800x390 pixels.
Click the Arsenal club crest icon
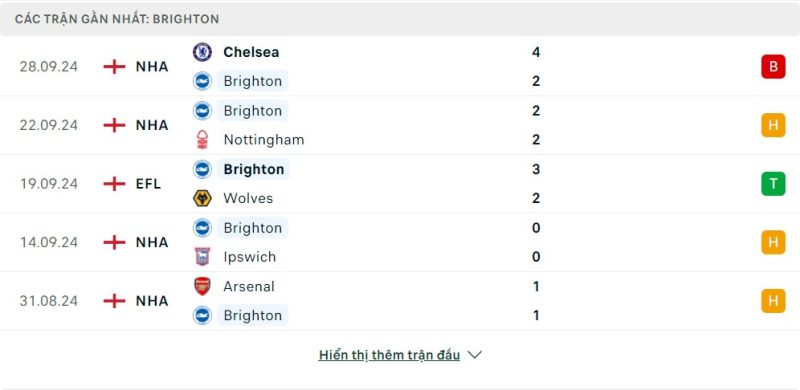click(x=203, y=286)
